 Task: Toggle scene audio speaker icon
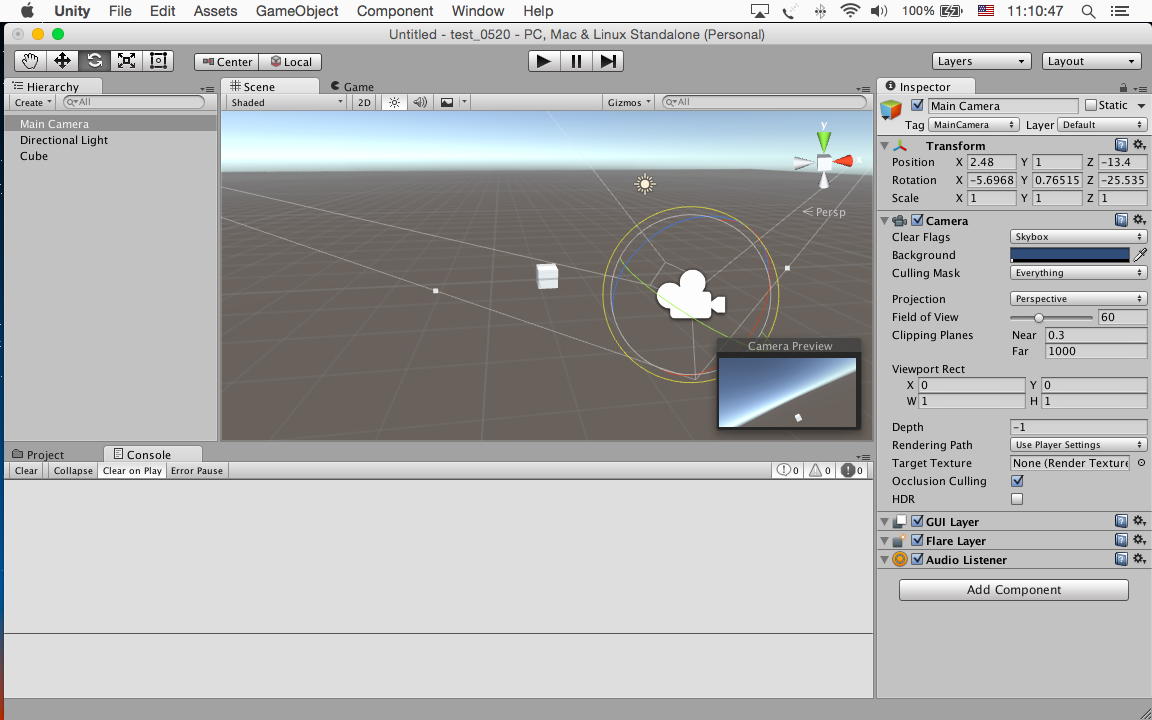point(420,102)
